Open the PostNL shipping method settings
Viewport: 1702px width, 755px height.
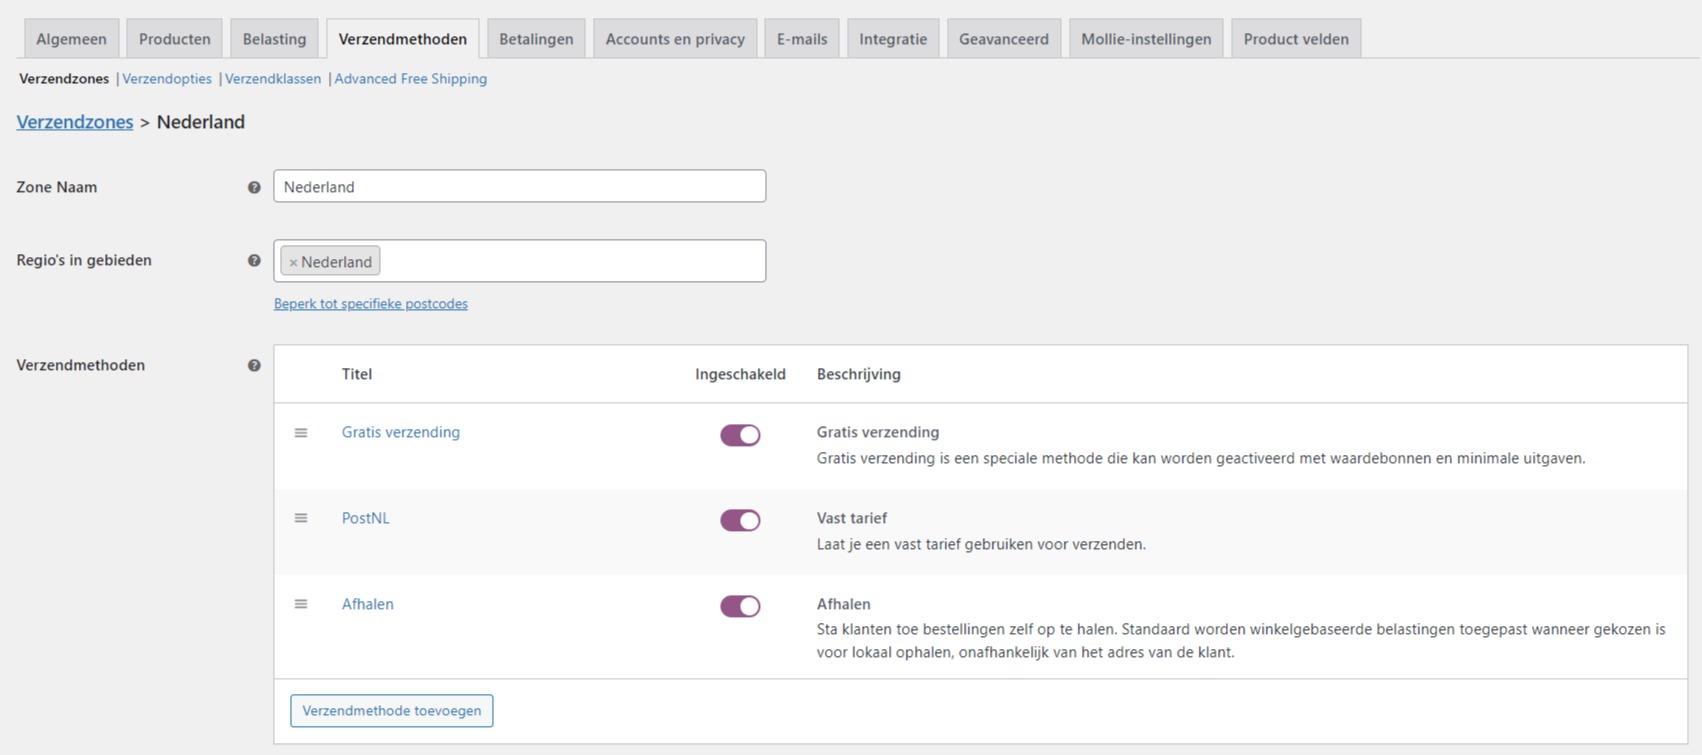coord(366,518)
